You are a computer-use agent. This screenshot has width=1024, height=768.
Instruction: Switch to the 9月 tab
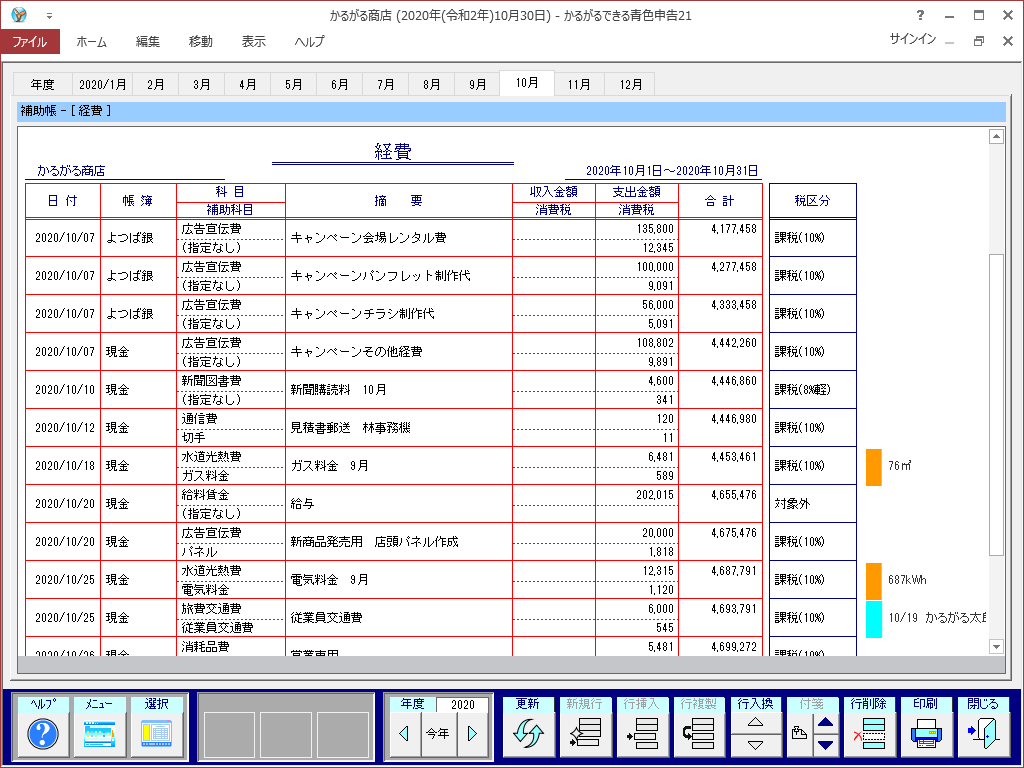pos(477,84)
